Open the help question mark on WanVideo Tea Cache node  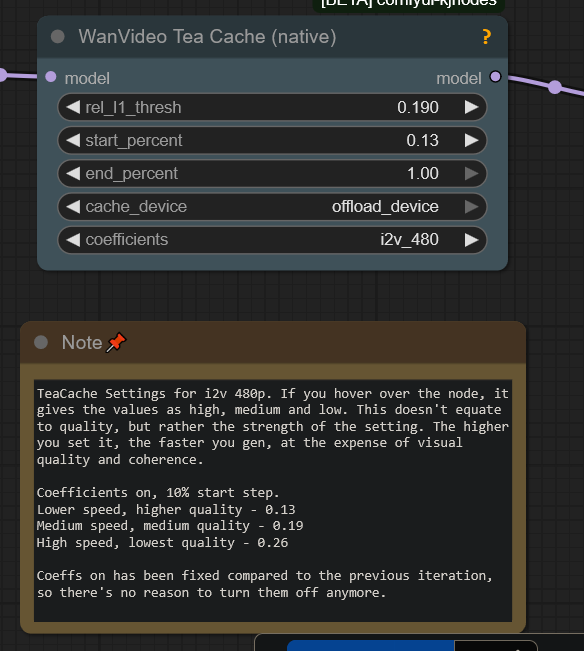pyautogui.click(x=486, y=37)
